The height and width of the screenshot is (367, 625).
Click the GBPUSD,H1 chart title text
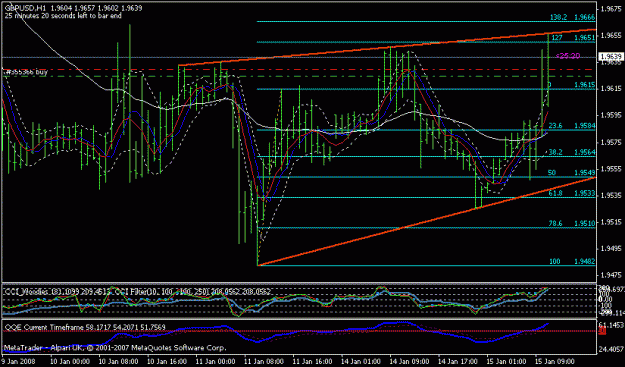25,8
